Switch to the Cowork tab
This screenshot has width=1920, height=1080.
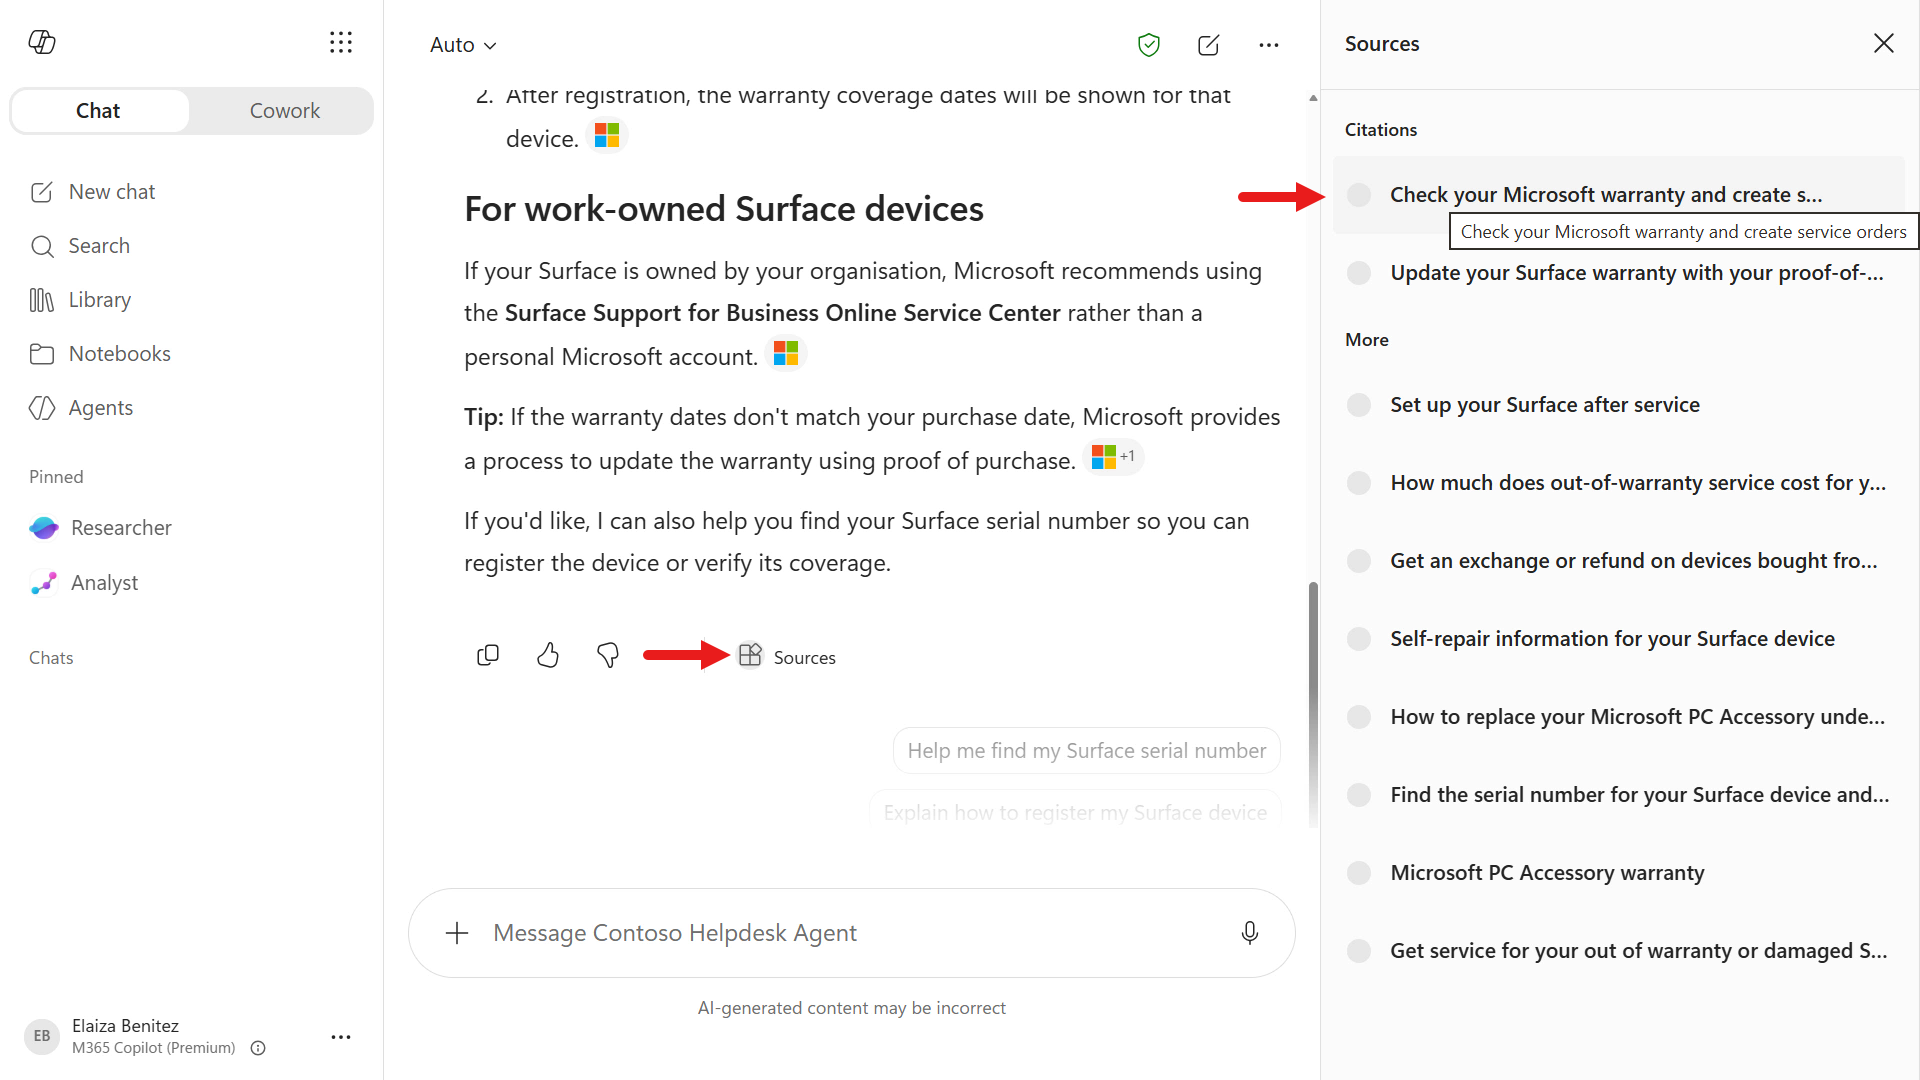(284, 111)
